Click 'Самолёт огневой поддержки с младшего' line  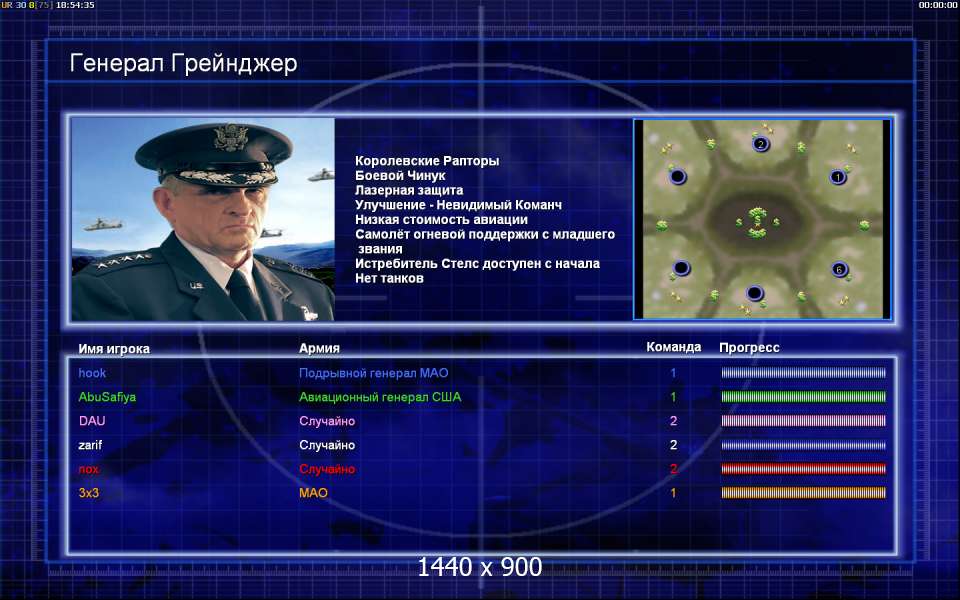coord(485,234)
